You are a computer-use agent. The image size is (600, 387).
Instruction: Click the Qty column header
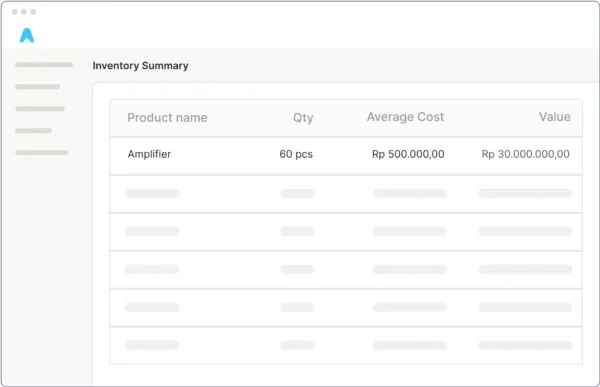coord(303,118)
